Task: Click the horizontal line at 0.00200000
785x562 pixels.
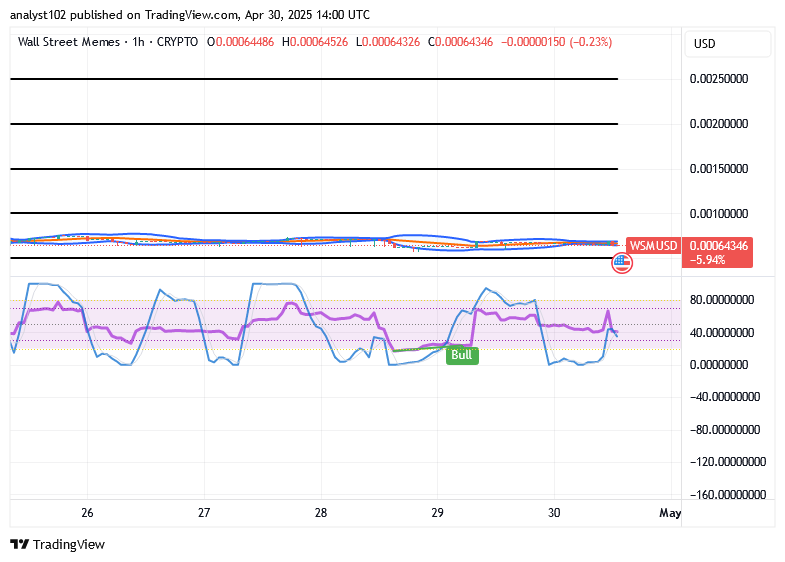Action: (x=314, y=124)
